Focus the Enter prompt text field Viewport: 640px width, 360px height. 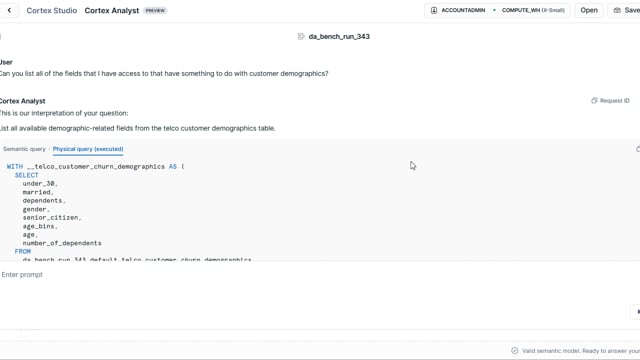pos(318,275)
